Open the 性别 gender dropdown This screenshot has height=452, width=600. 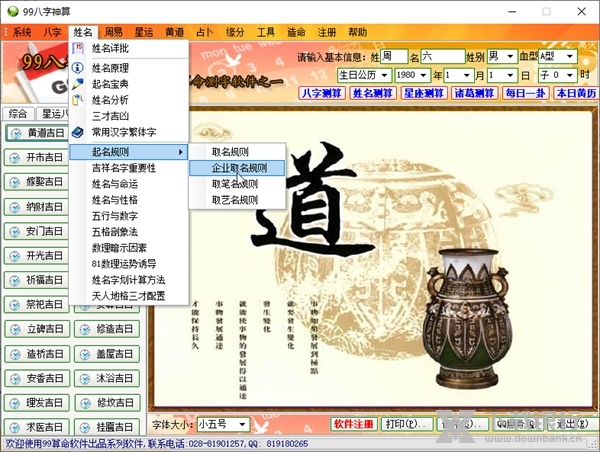510,57
